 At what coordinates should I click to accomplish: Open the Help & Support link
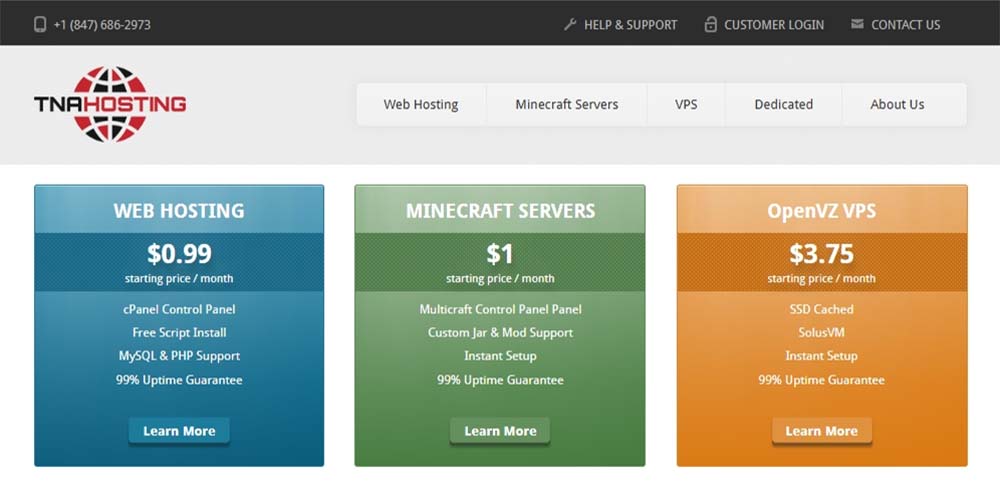point(631,25)
